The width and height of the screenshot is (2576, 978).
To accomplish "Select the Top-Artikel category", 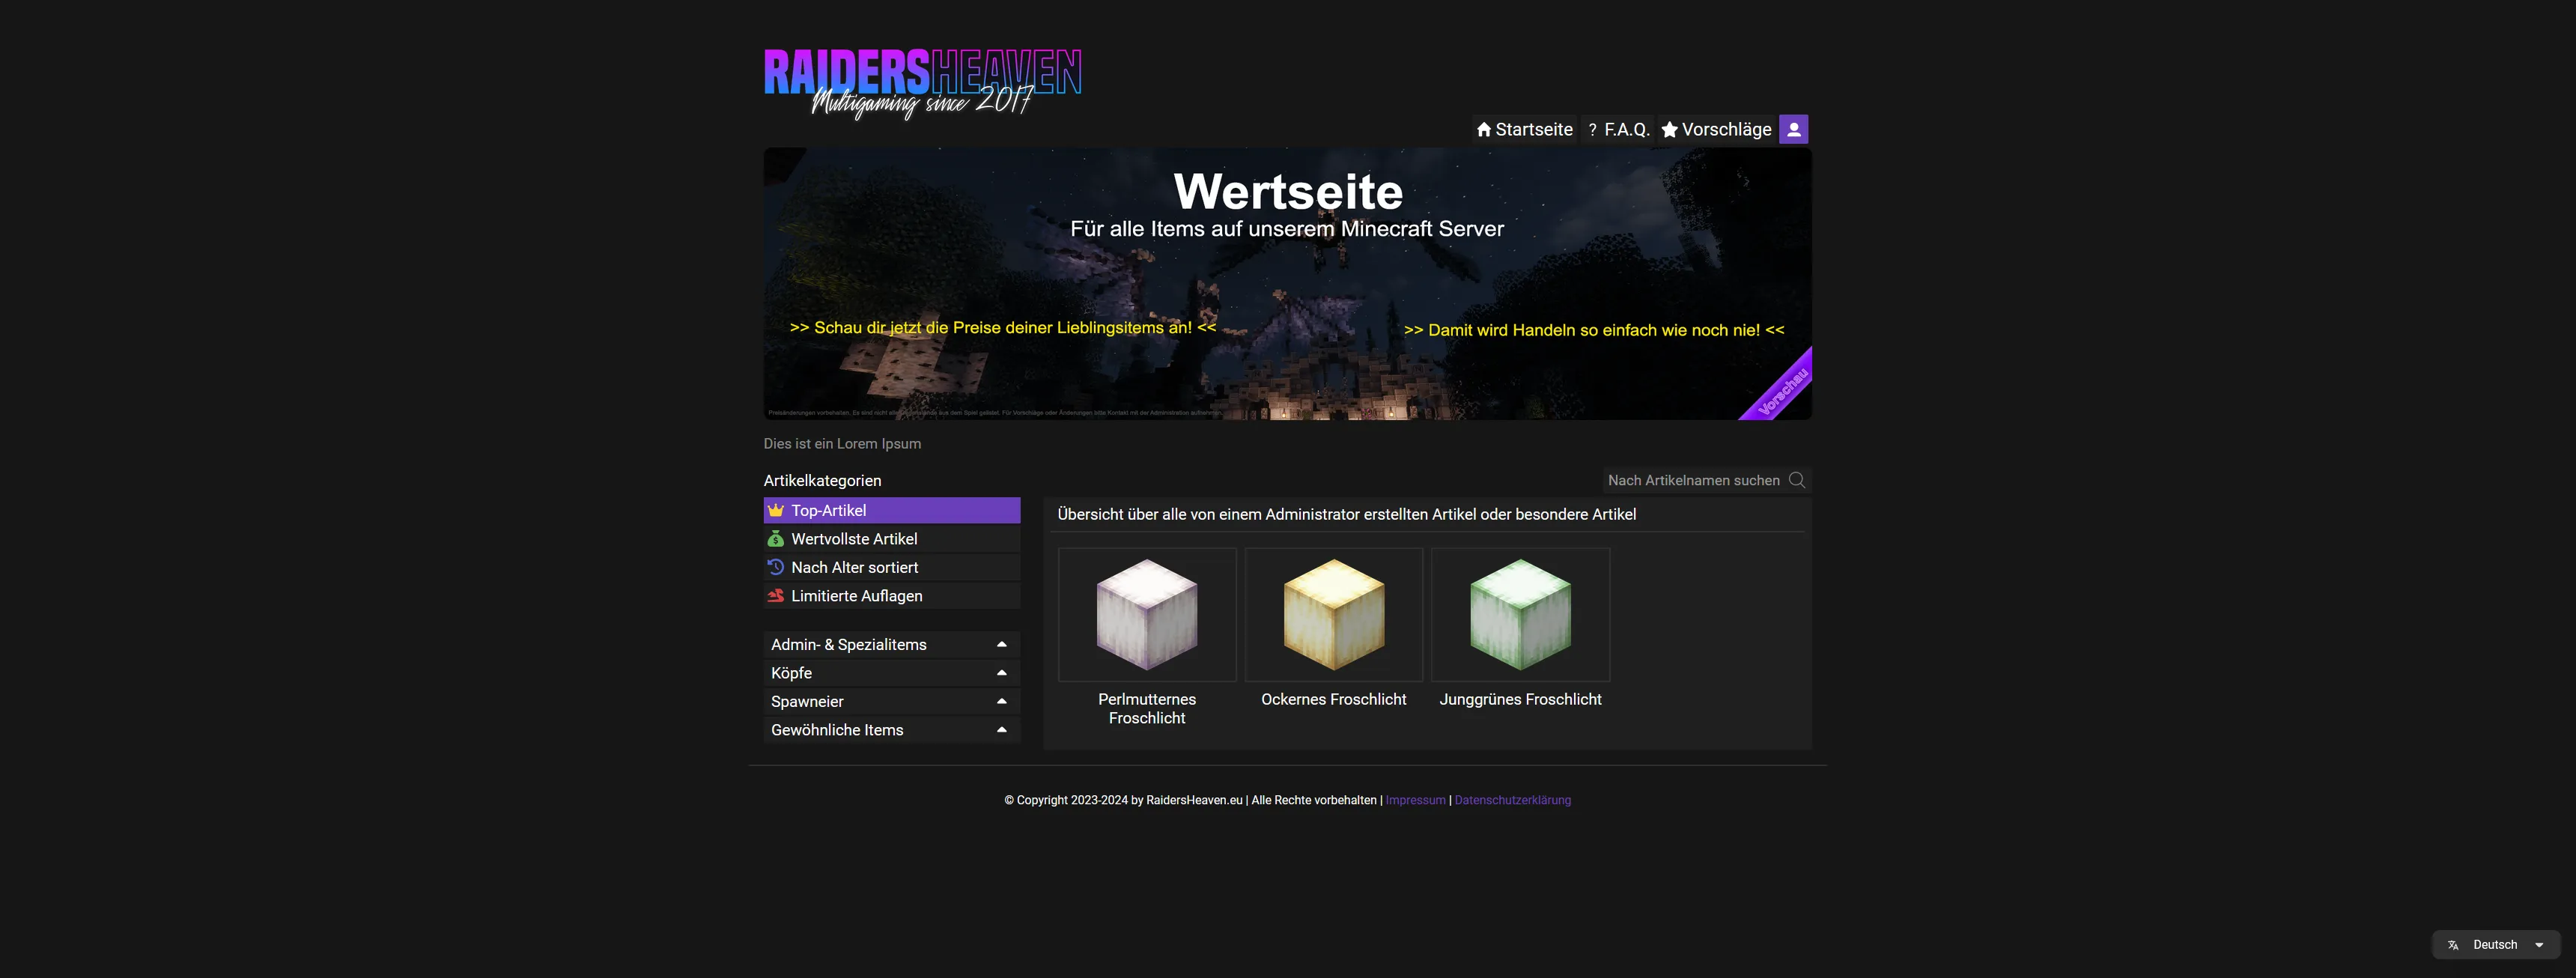I will click(892, 510).
